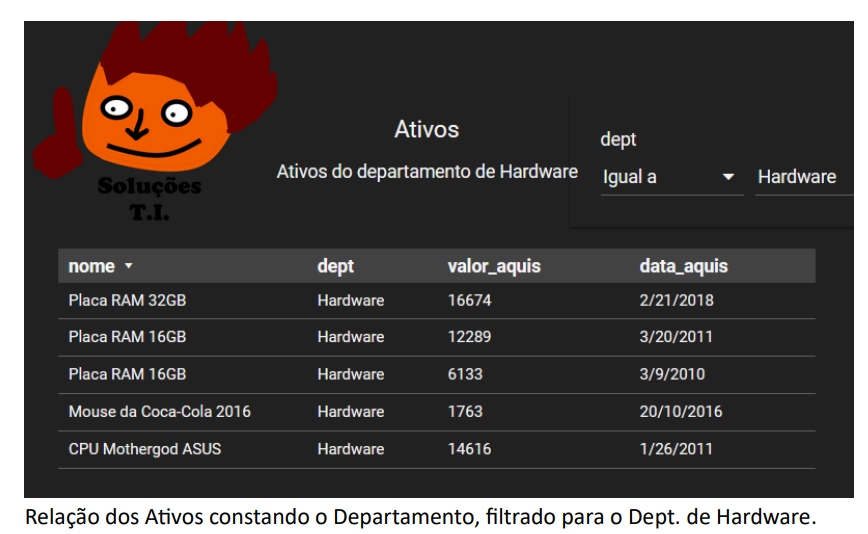Click the date 1/26/2011
The image size is (868, 534).
(676, 449)
